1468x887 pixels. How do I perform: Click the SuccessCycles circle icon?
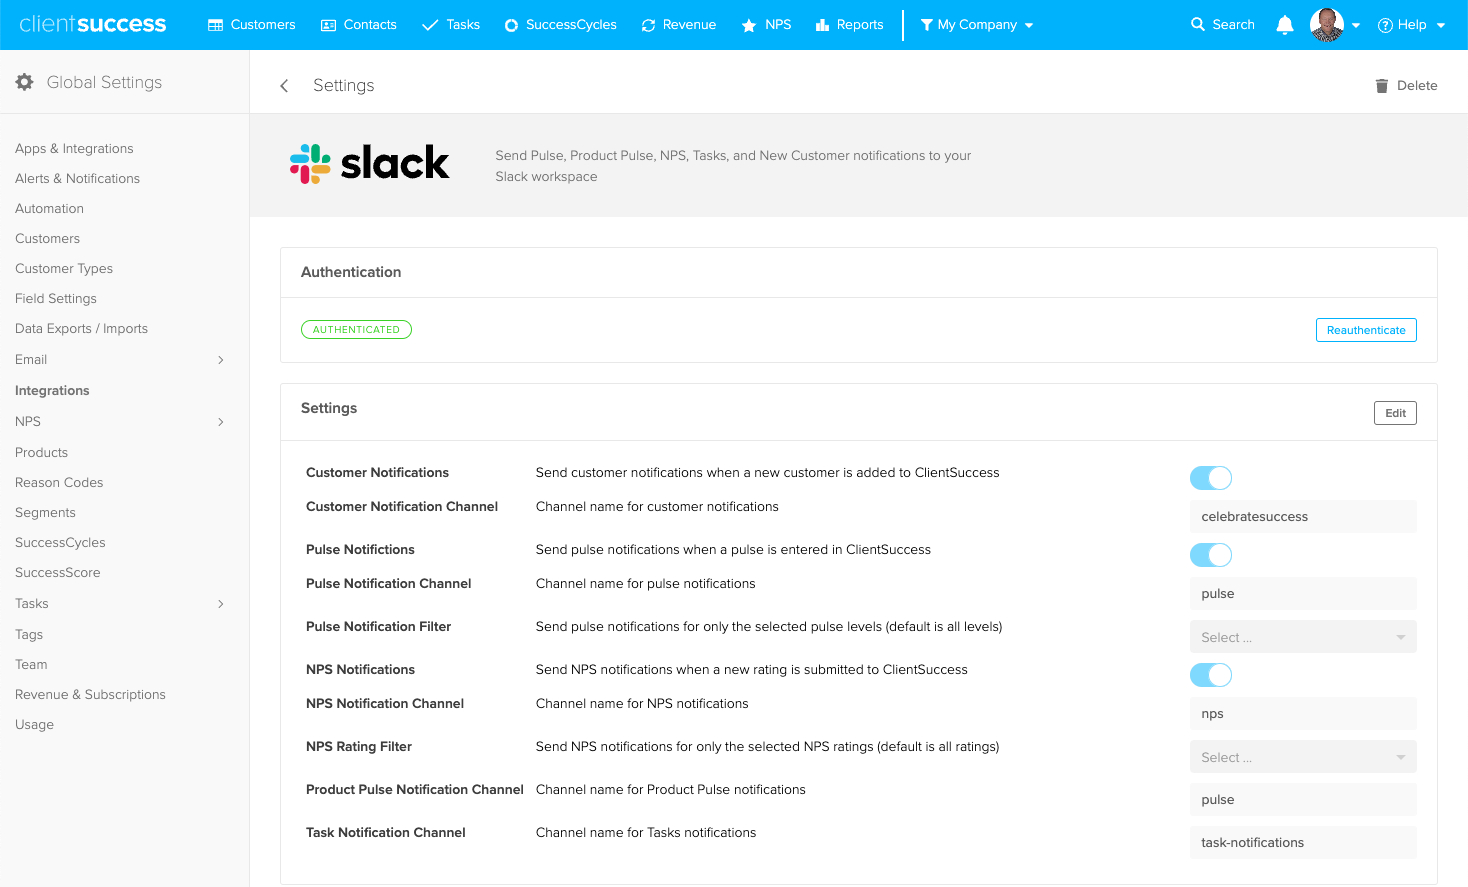click(x=511, y=25)
